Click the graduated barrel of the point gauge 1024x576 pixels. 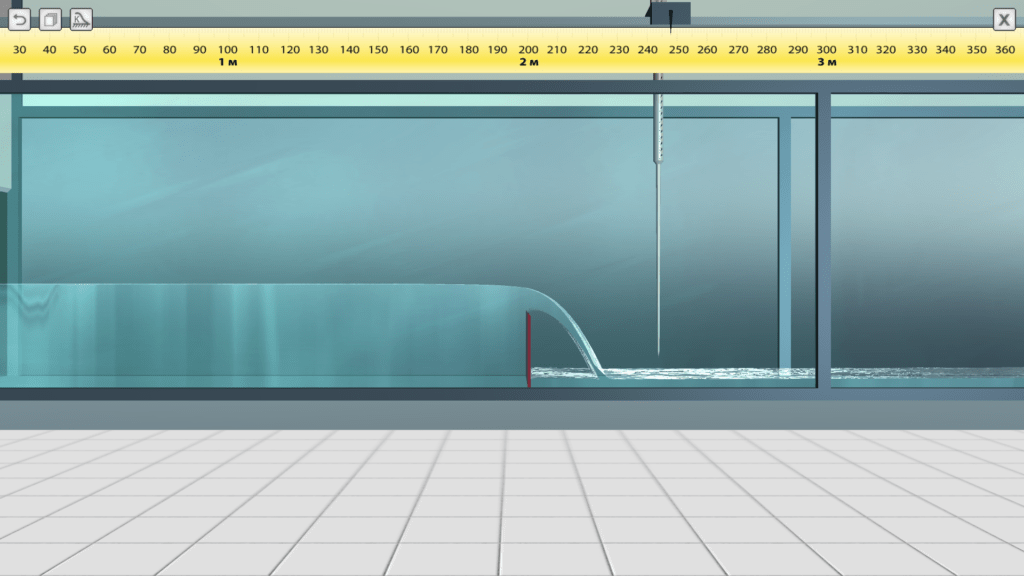point(659,130)
